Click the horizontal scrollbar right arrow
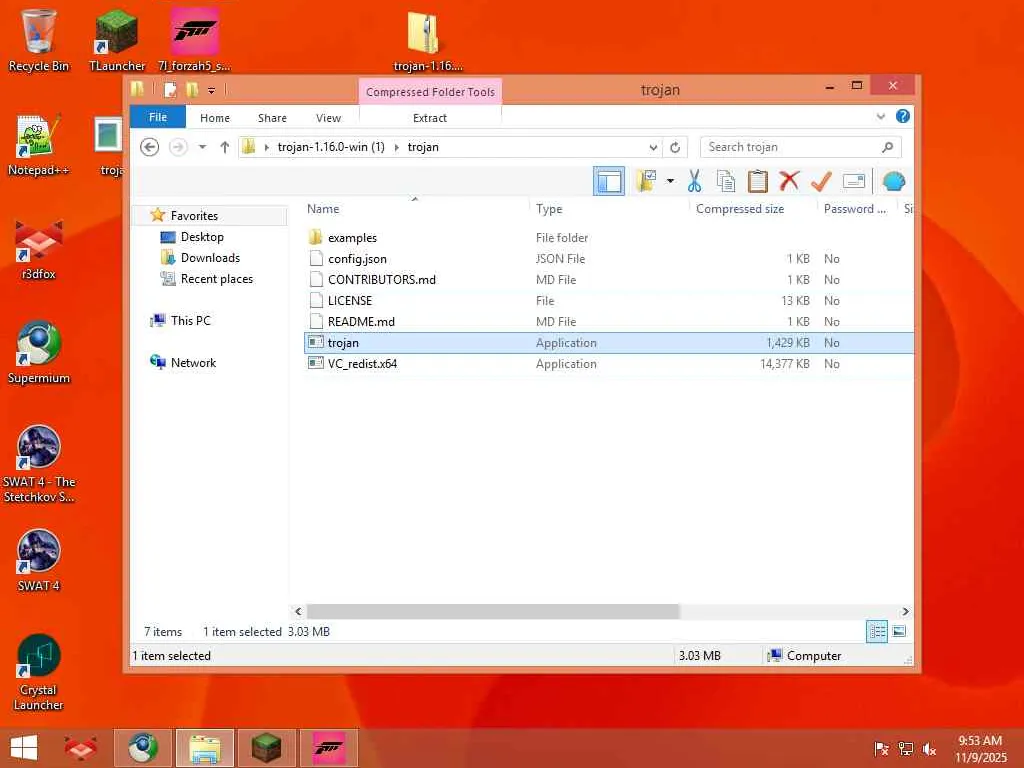Image resolution: width=1024 pixels, height=768 pixels. [x=905, y=611]
